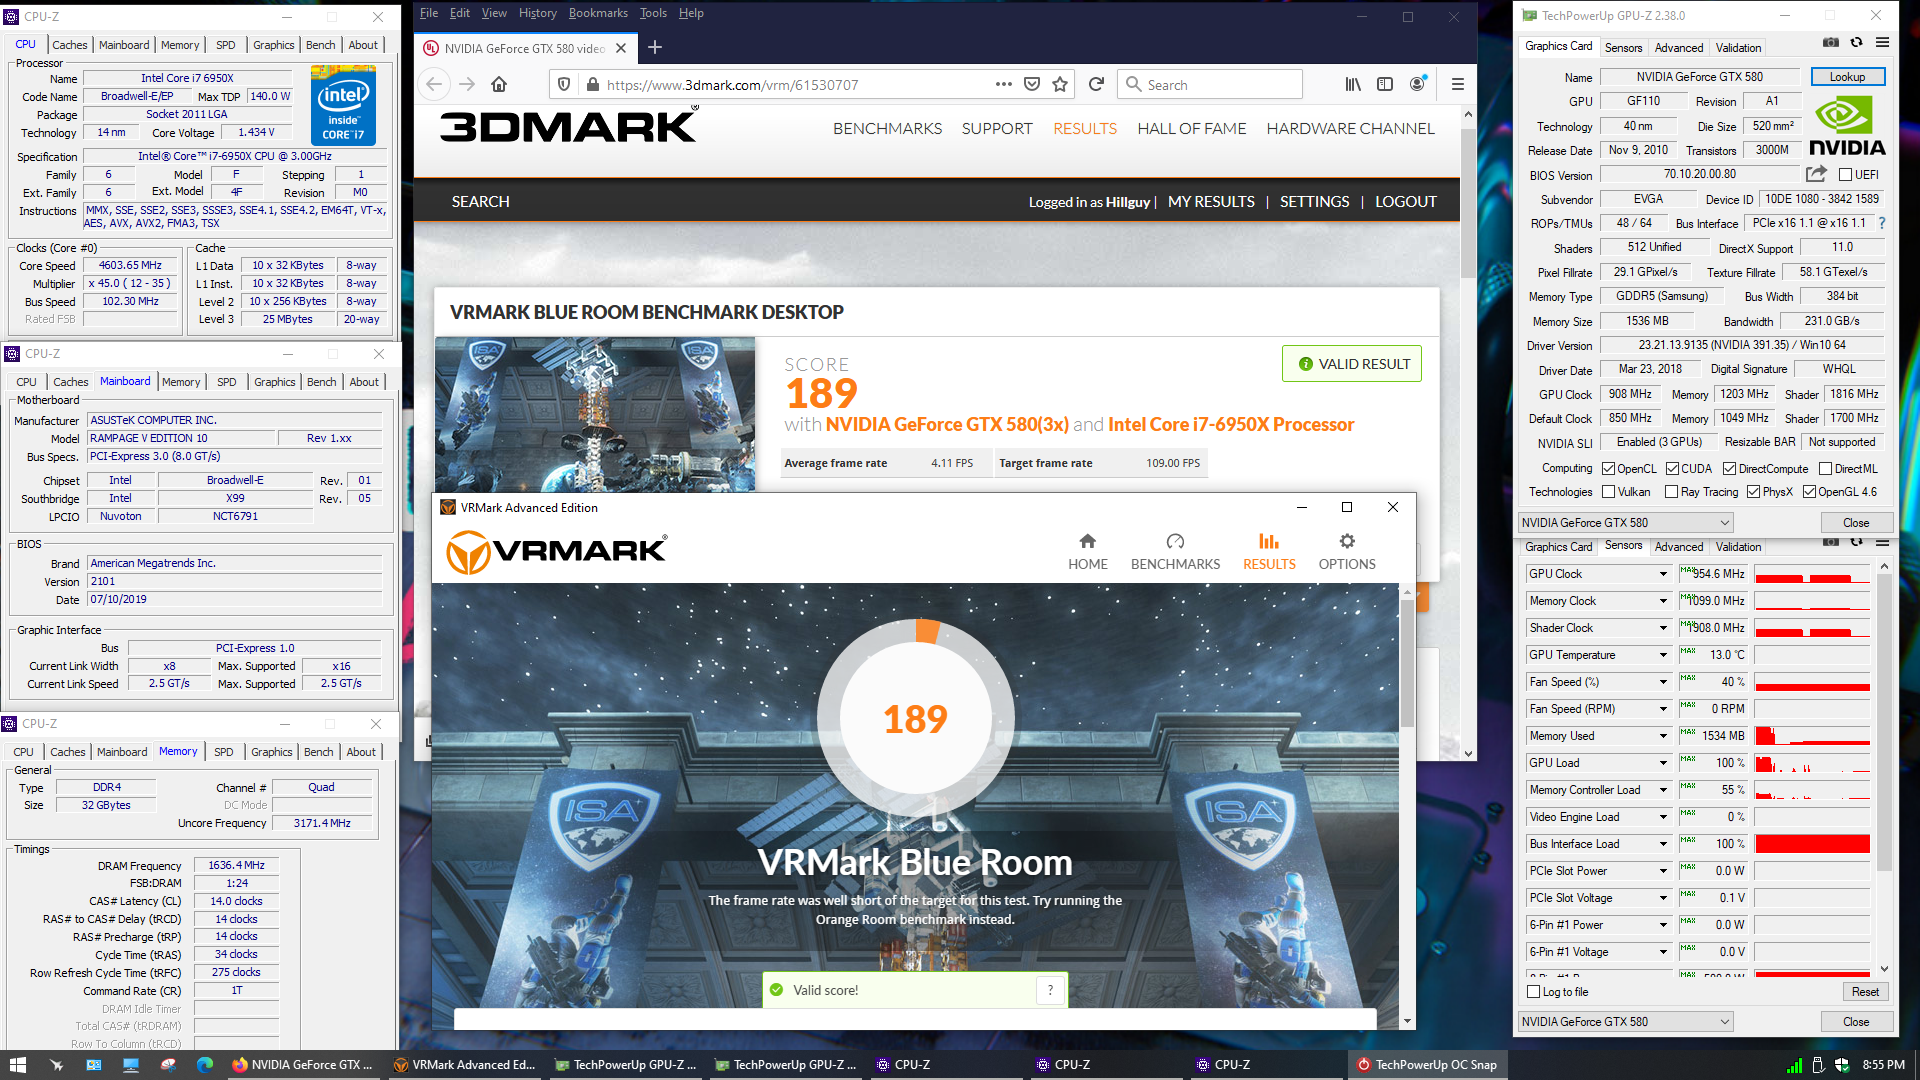Toggle the PhysX checkbox

1753,492
